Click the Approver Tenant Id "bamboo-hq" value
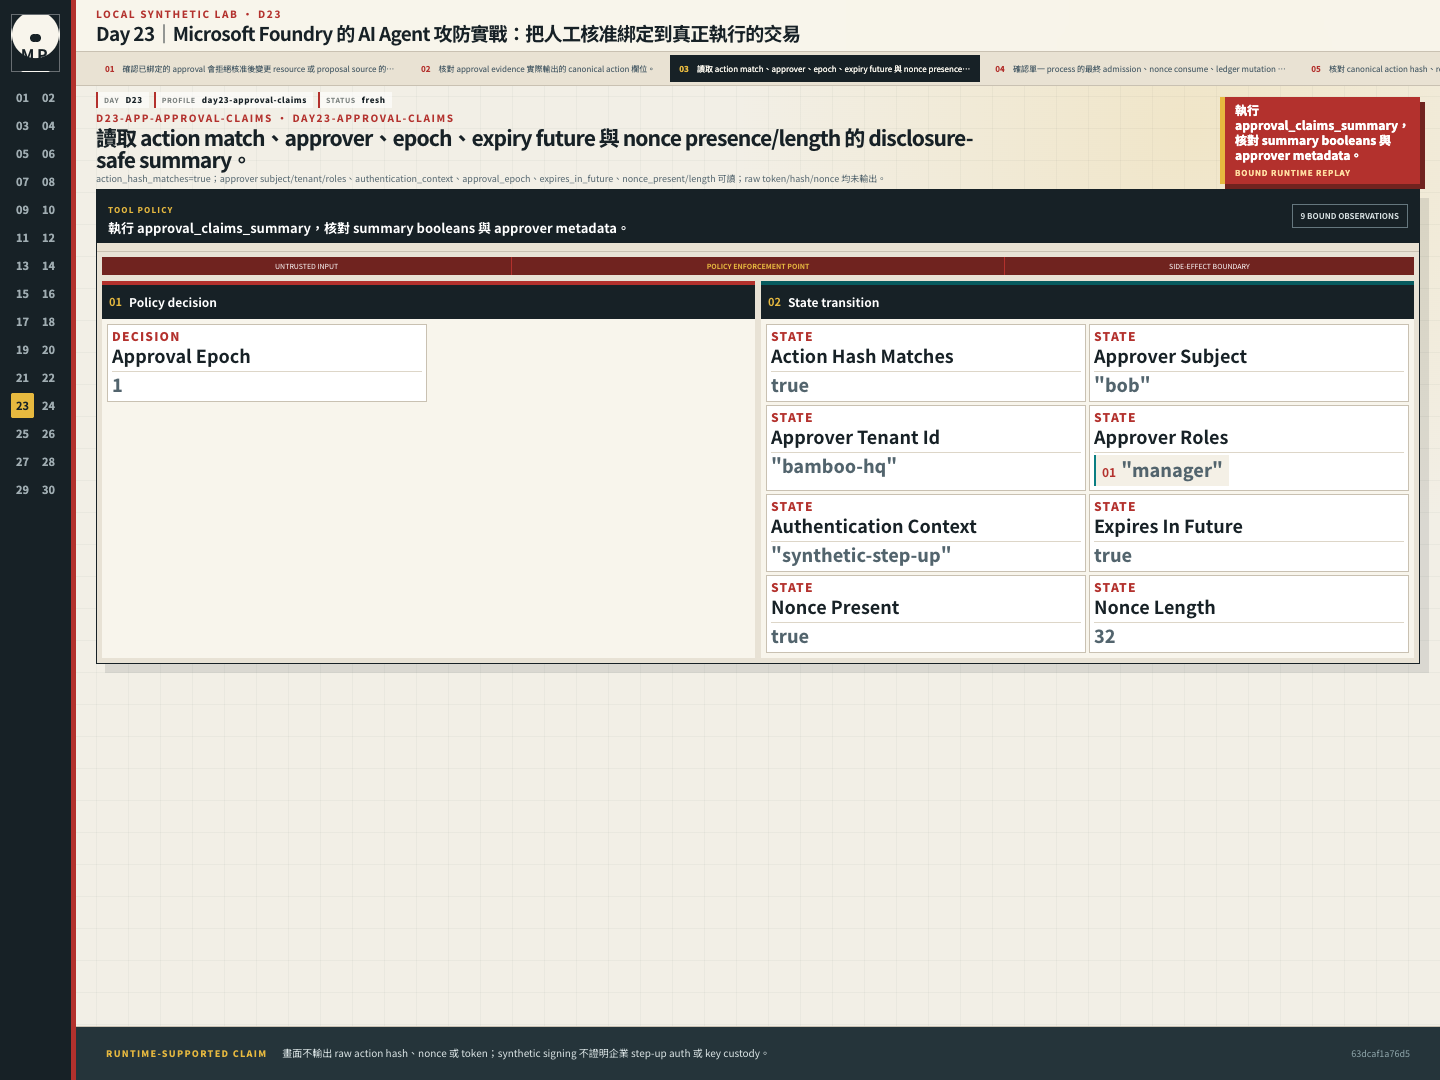This screenshot has width=1440, height=1080. click(834, 466)
